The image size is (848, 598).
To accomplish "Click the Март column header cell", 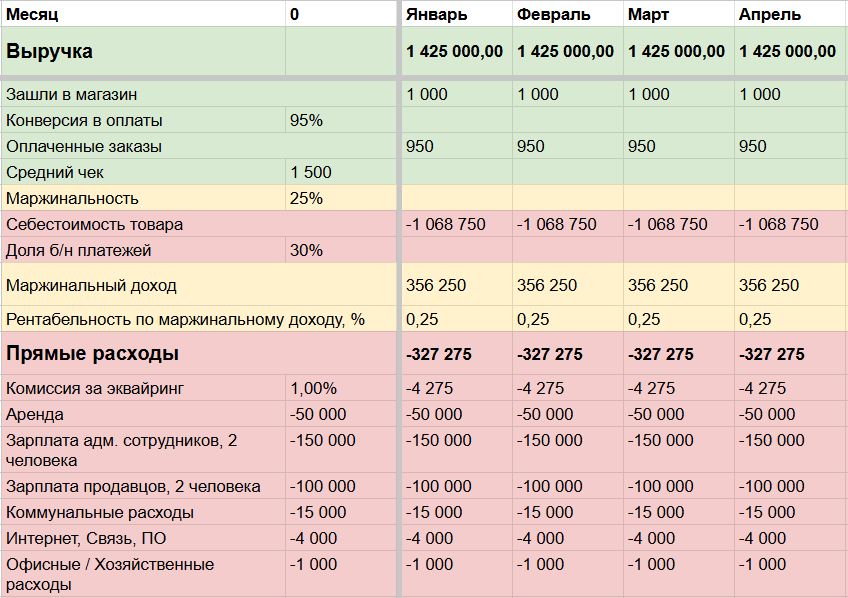I will click(x=678, y=14).
